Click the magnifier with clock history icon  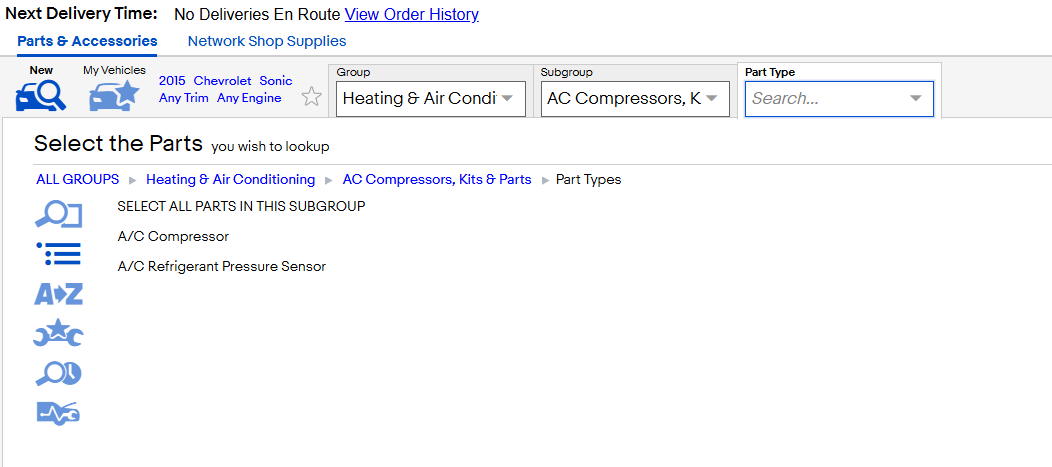[x=58, y=374]
